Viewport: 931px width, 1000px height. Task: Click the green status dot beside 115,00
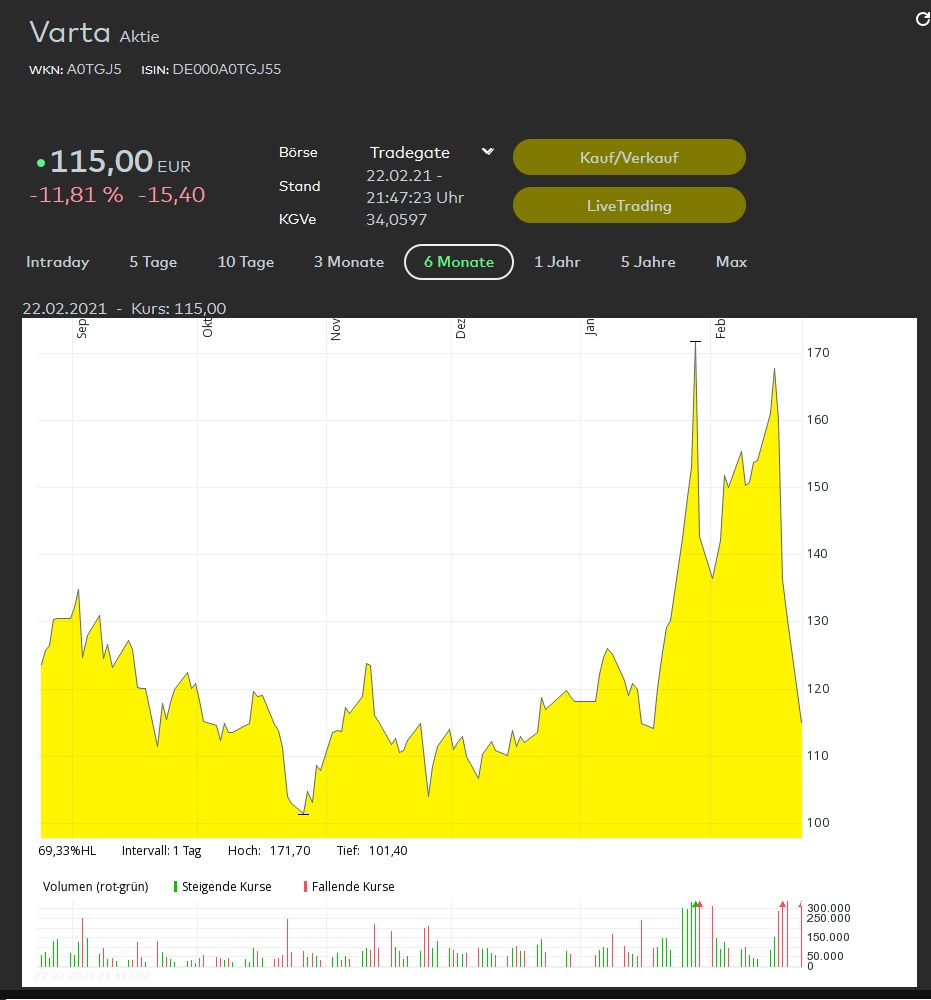pyautogui.click(x=41, y=162)
